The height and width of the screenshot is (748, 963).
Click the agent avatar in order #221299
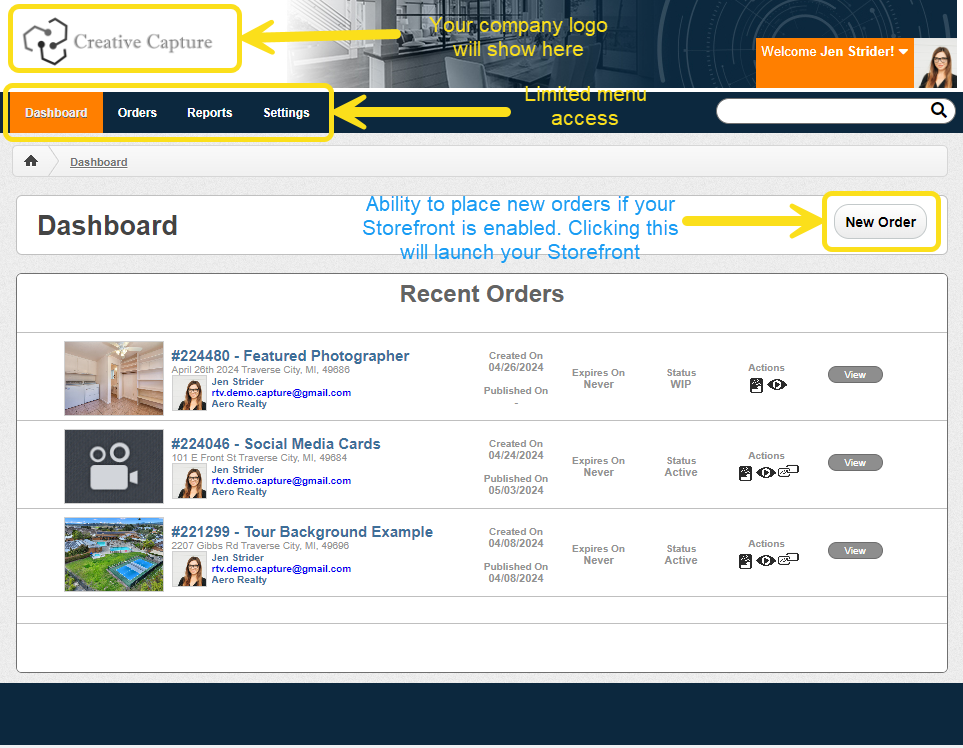[x=190, y=569]
